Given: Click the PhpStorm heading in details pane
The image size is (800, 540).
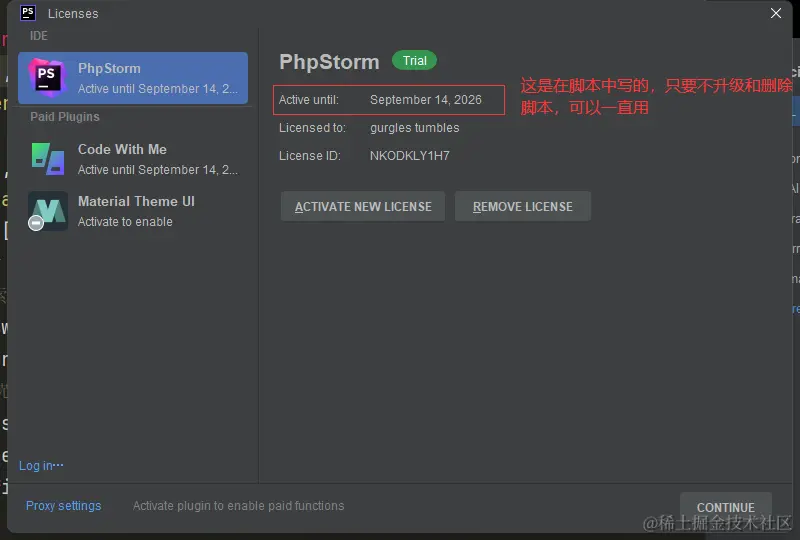Looking at the screenshot, I should (329, 62).
